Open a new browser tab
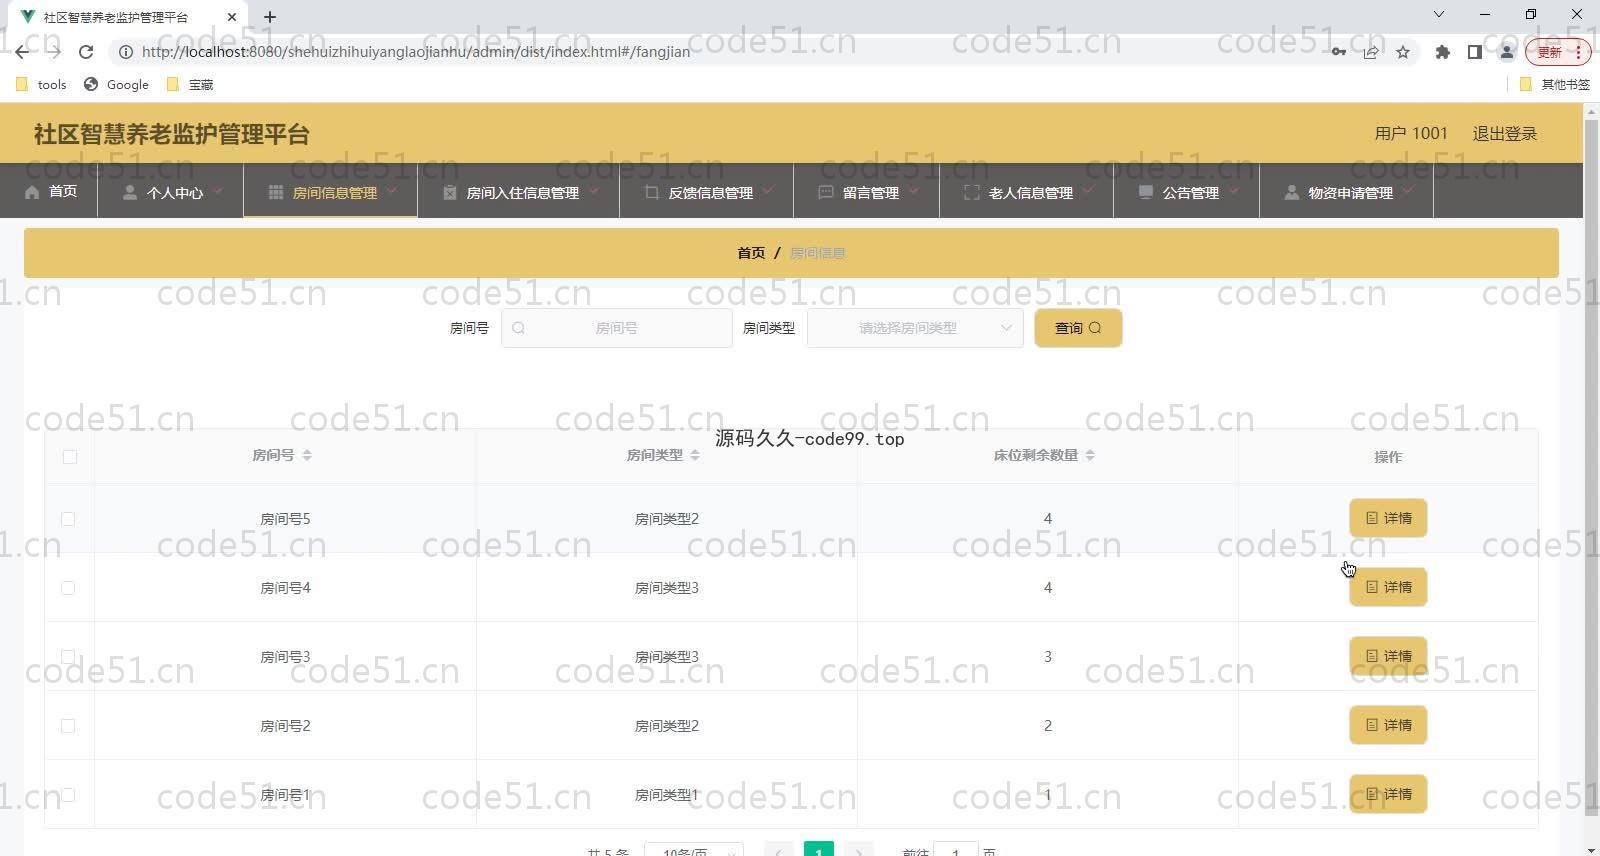 [270, 17]
